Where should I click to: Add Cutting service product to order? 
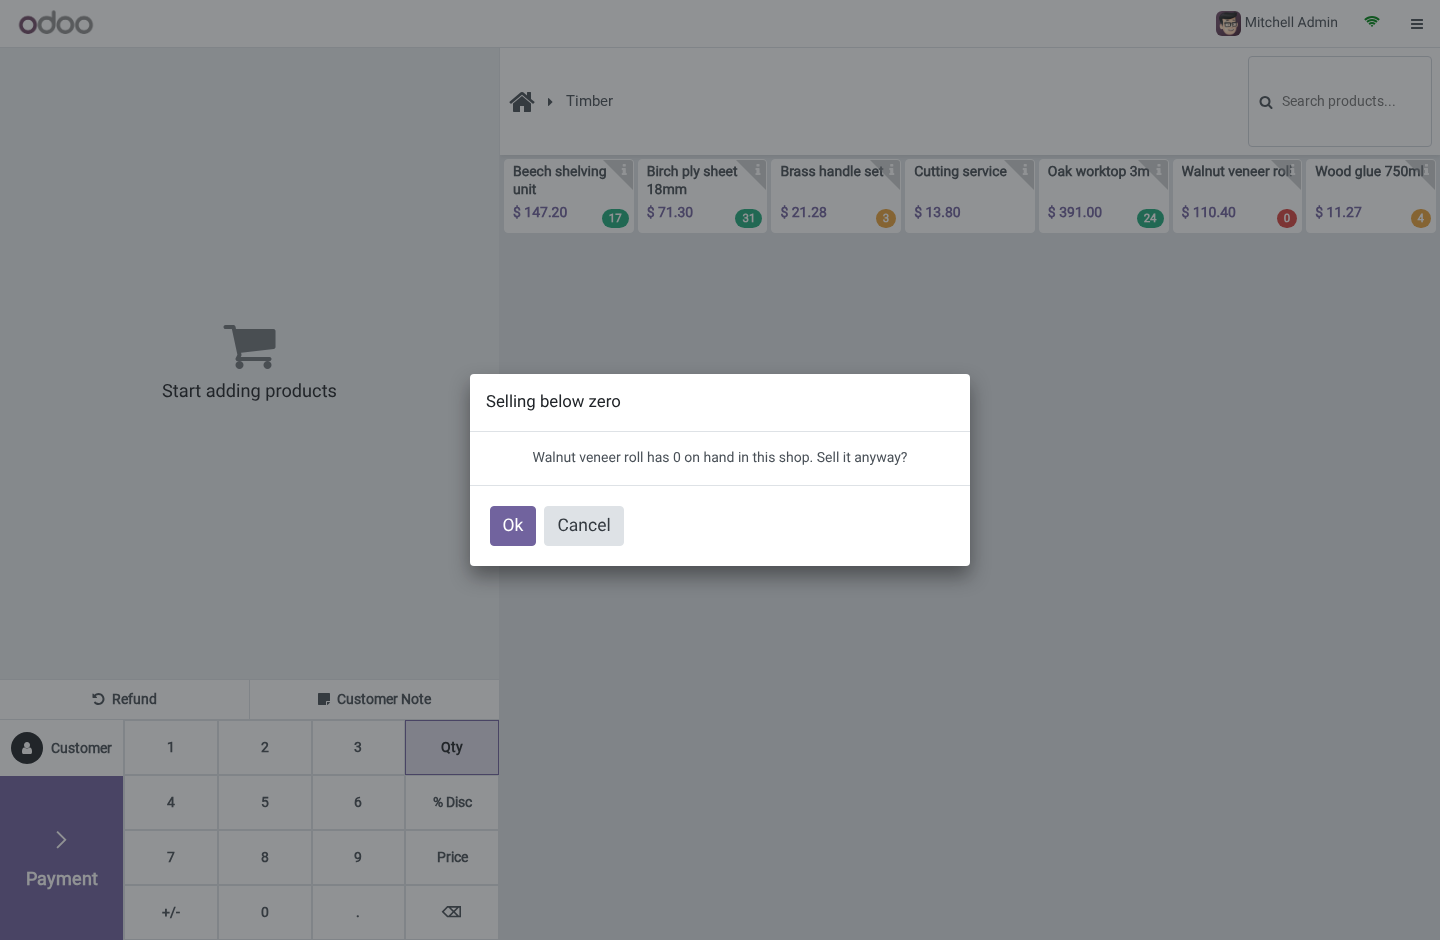pyautogui.click(x=970, y=196)
